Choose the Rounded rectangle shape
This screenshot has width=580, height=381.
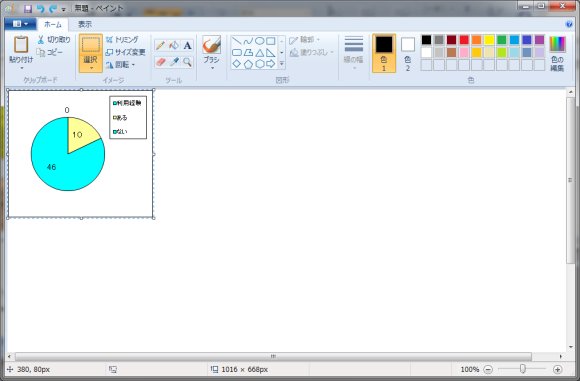[237, 53]
